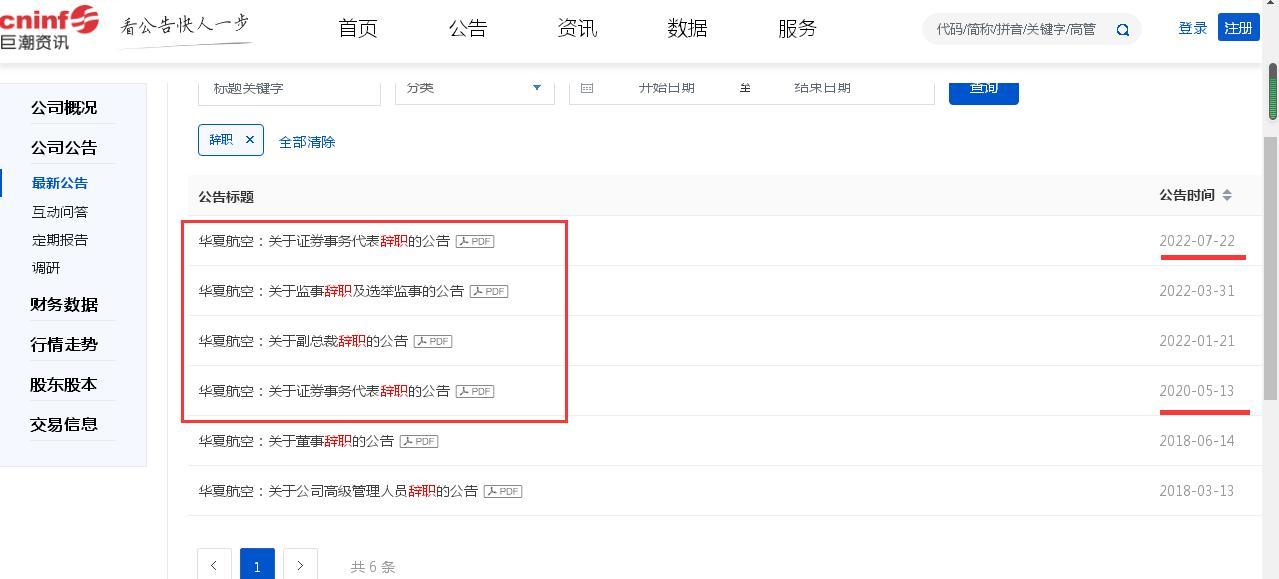Open PDF icon for 副总裁辞职 announcement

pos(433,341)
